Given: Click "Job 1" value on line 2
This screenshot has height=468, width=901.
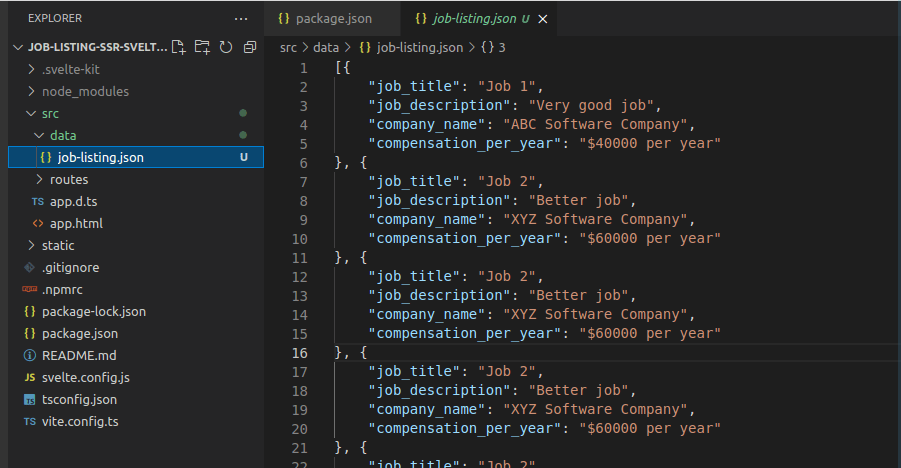Looking at the screenshot, I should 507,86.
